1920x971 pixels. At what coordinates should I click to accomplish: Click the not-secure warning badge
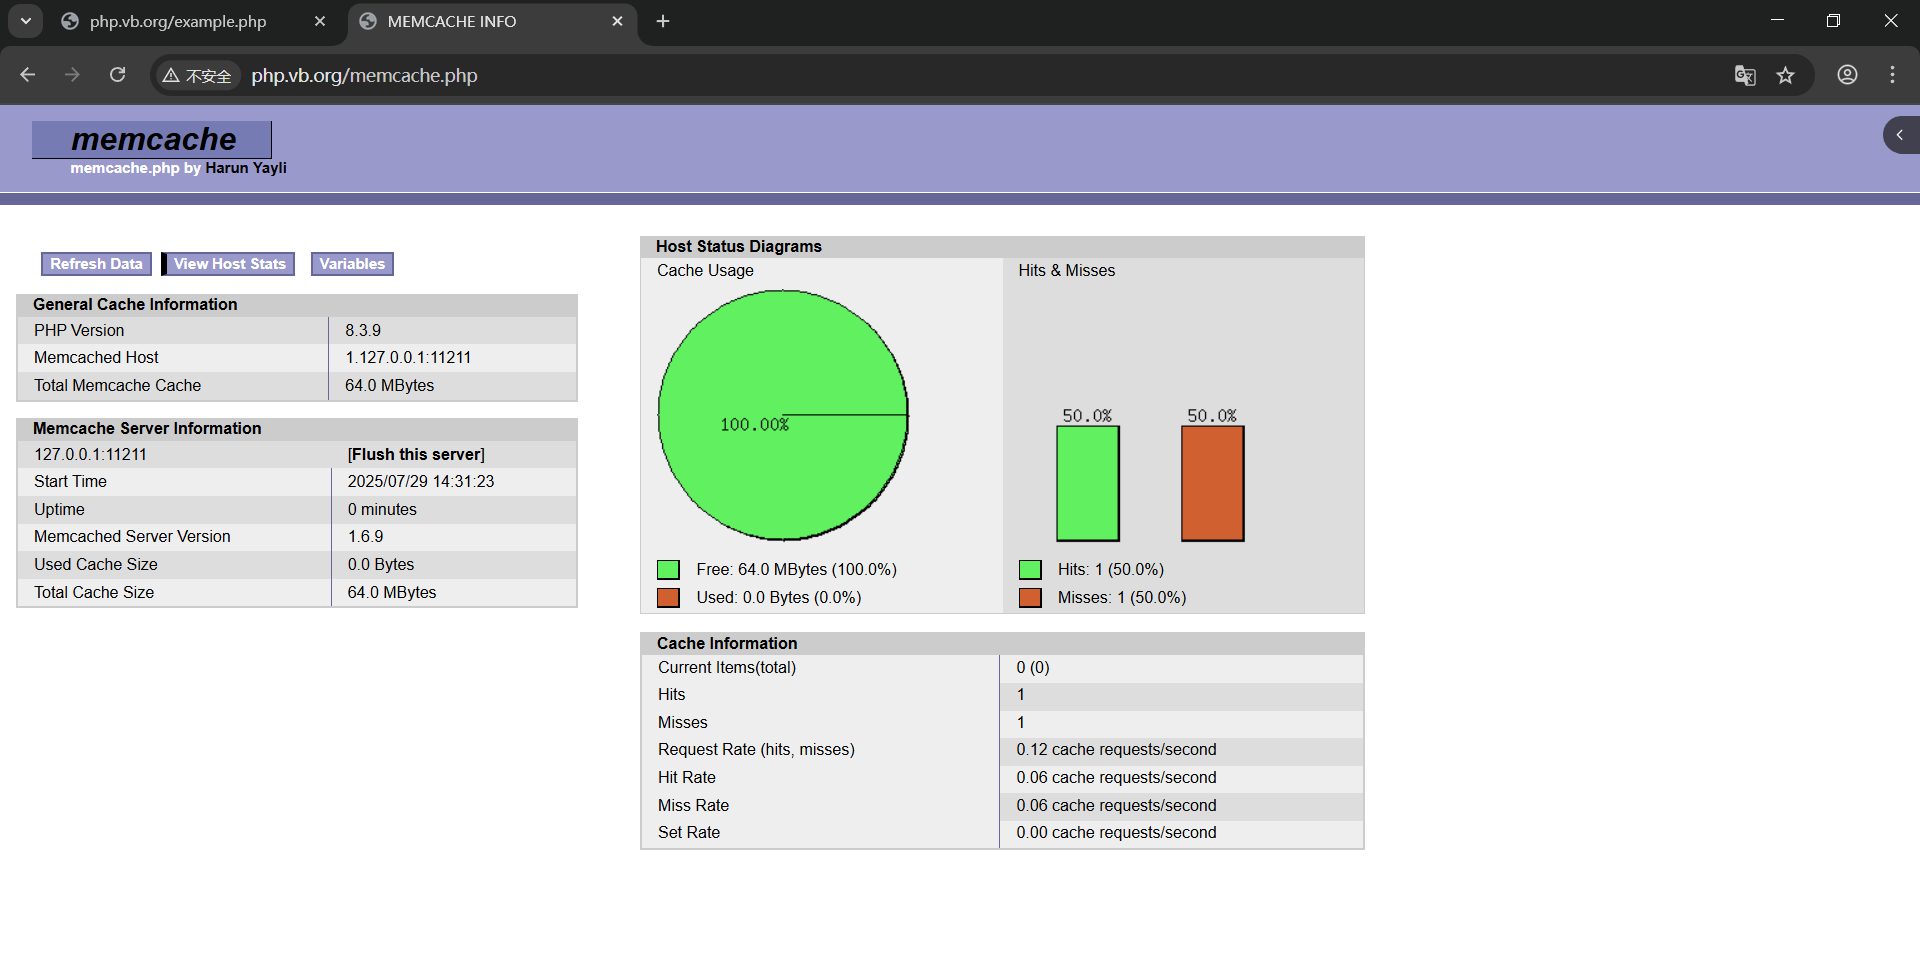click(197, 75)
